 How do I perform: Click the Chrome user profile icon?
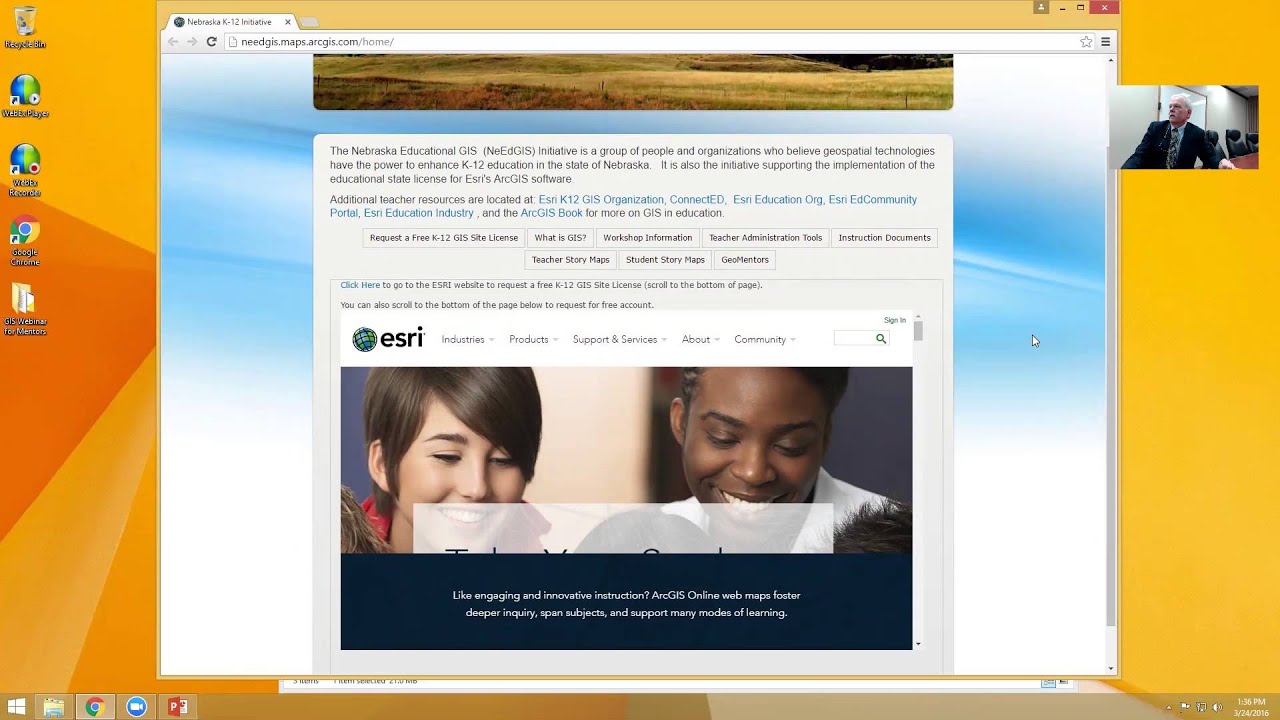point(1041,7)
